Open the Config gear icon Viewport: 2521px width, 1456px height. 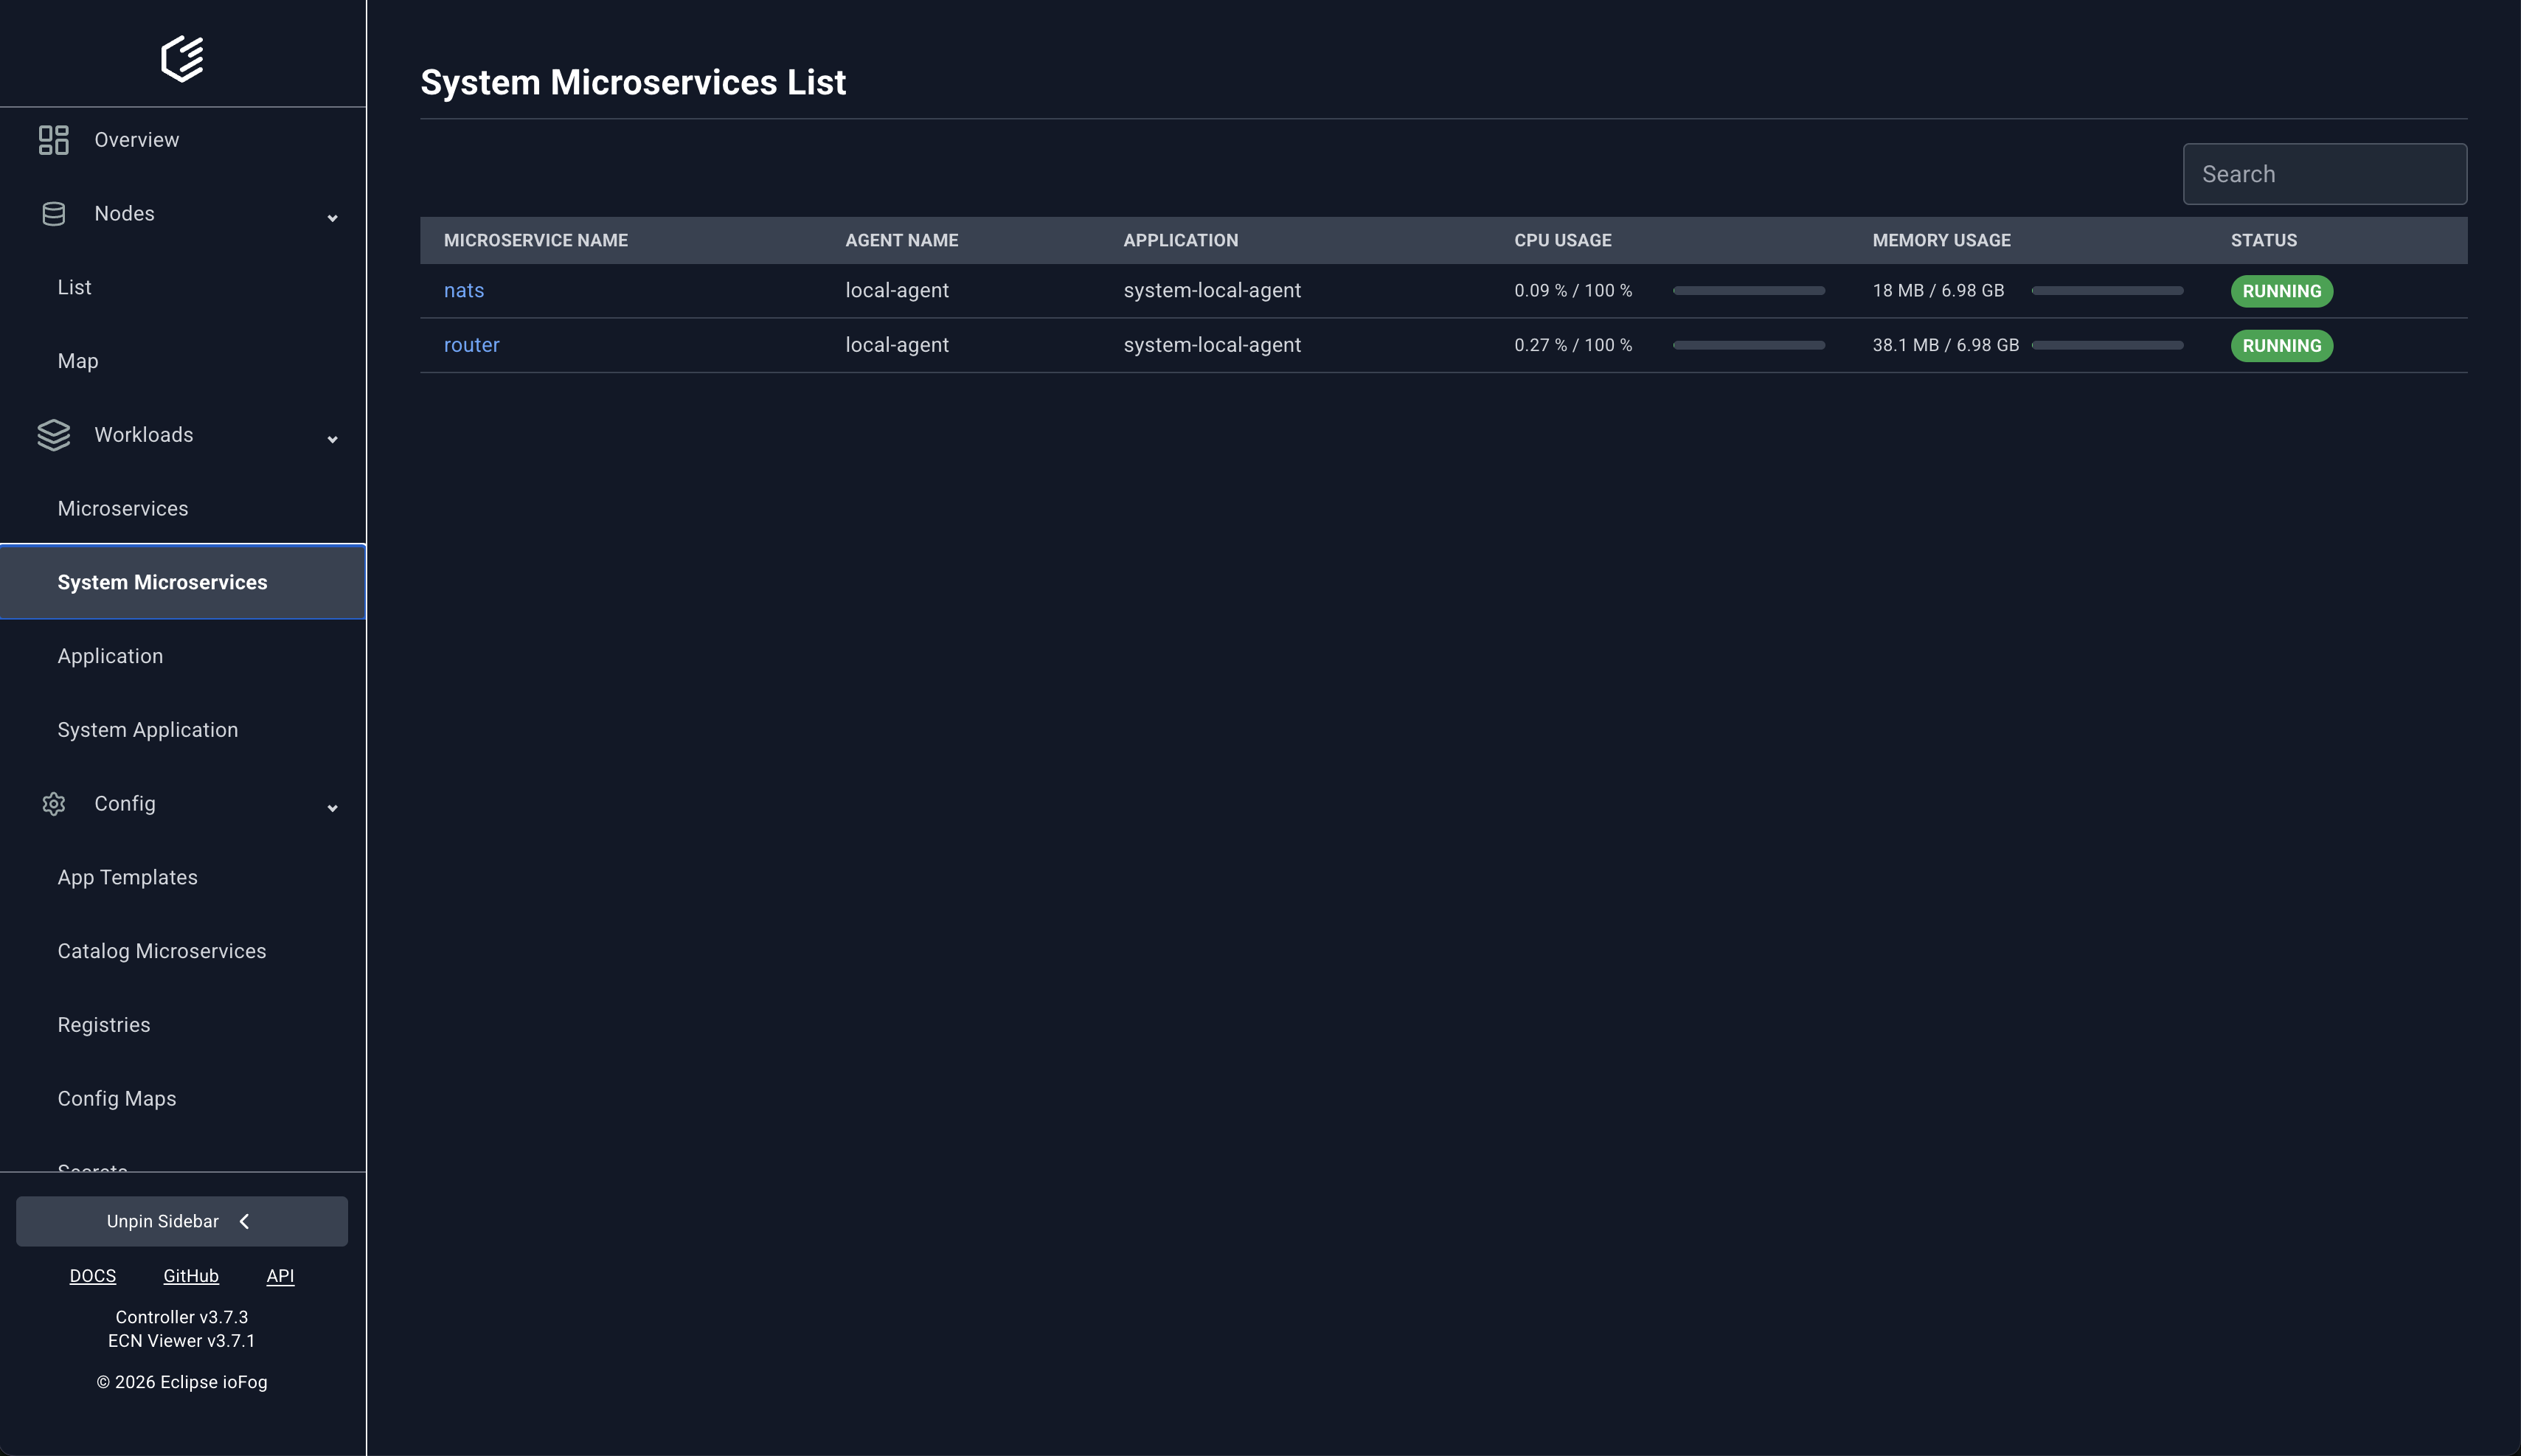[53, 803]
